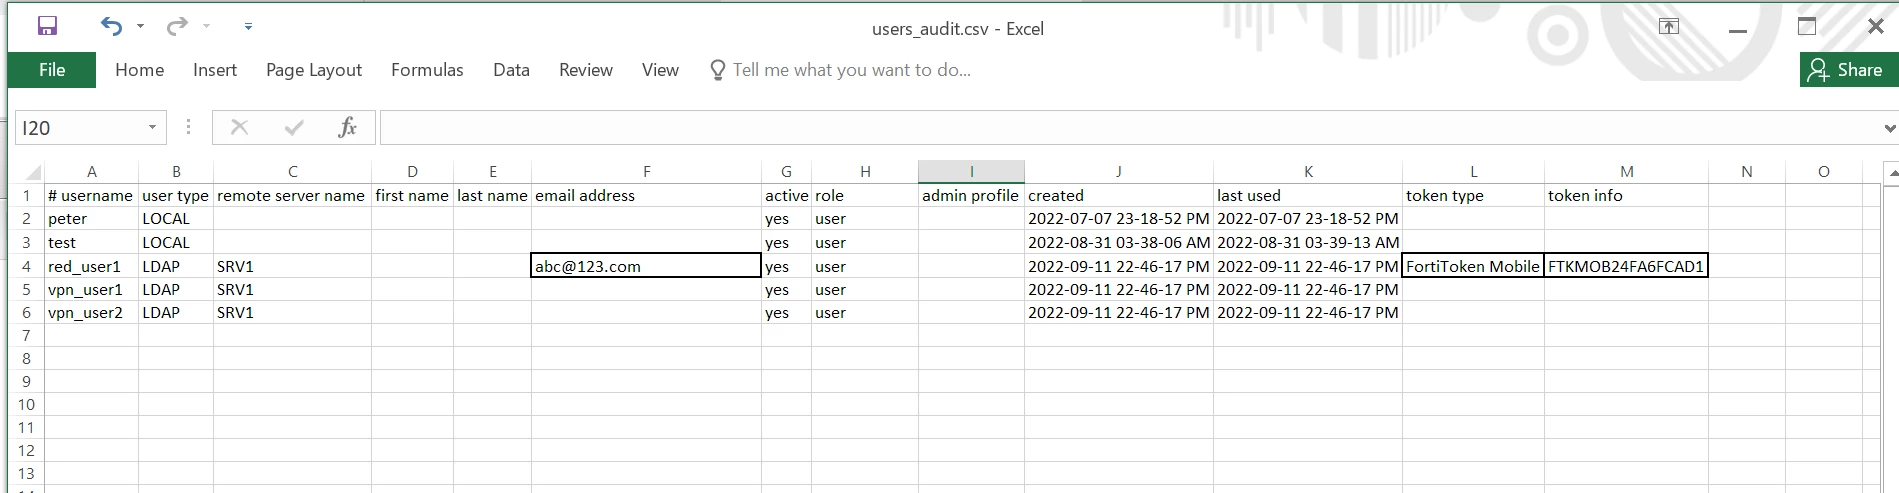Click last used 2022-08-31 03-39-13 AM
Screen dimensions: 1899x493
[x=1308, y=242]
